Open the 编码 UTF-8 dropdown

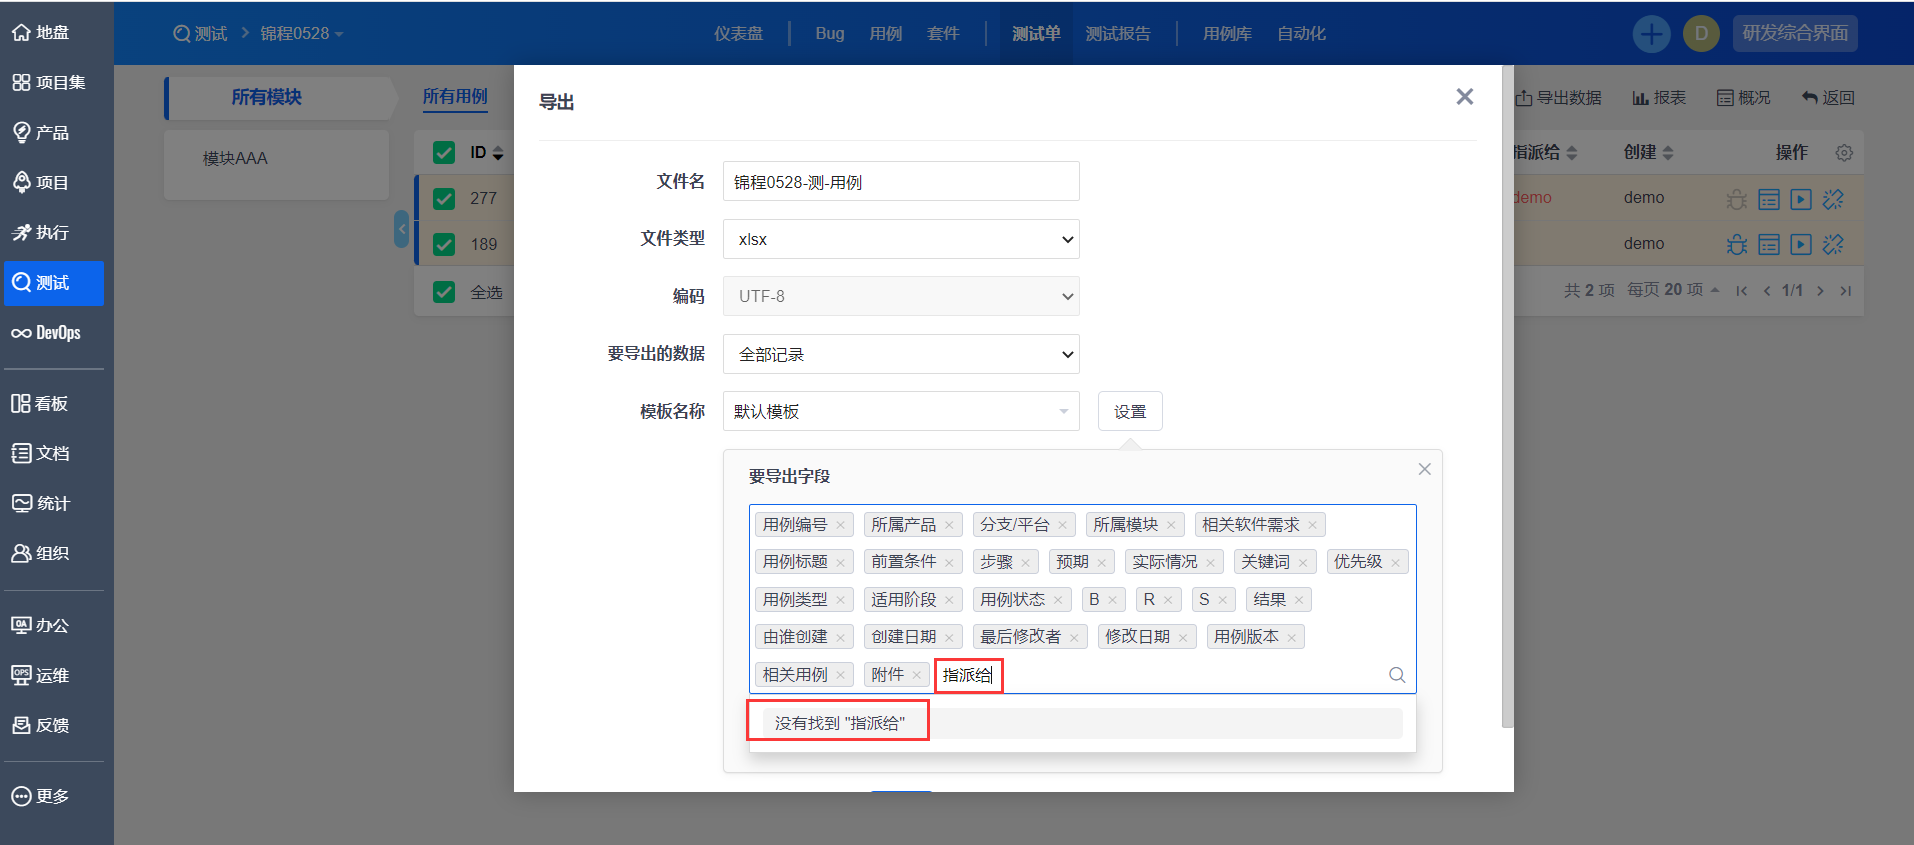click(901, 297)
